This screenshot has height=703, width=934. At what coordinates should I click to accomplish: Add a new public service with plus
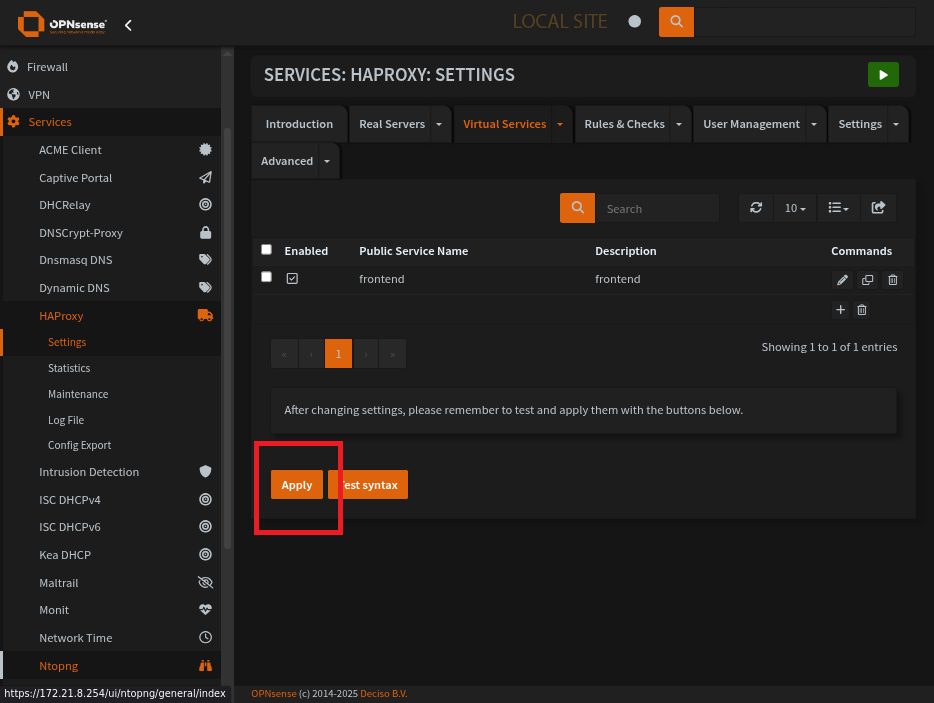tap(840, 310)
